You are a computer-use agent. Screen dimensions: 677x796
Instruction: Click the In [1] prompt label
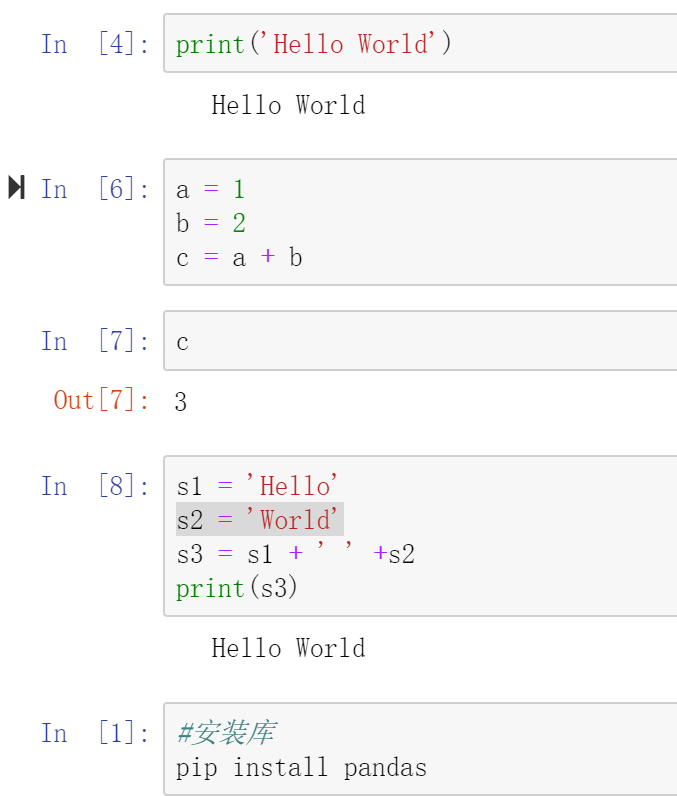[x=95, y=733]
